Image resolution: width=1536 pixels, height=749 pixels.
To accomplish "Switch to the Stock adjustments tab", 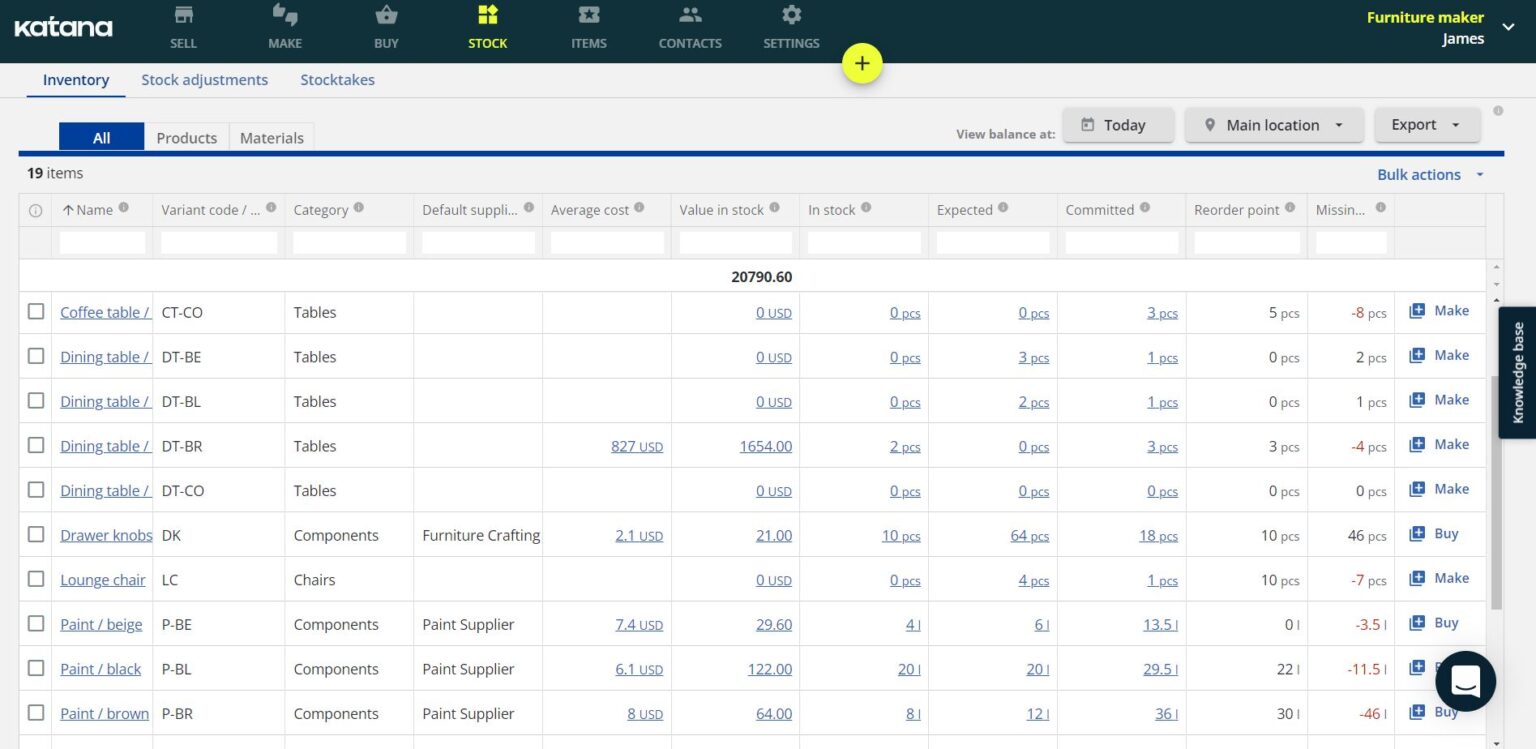I will point(204,80).
